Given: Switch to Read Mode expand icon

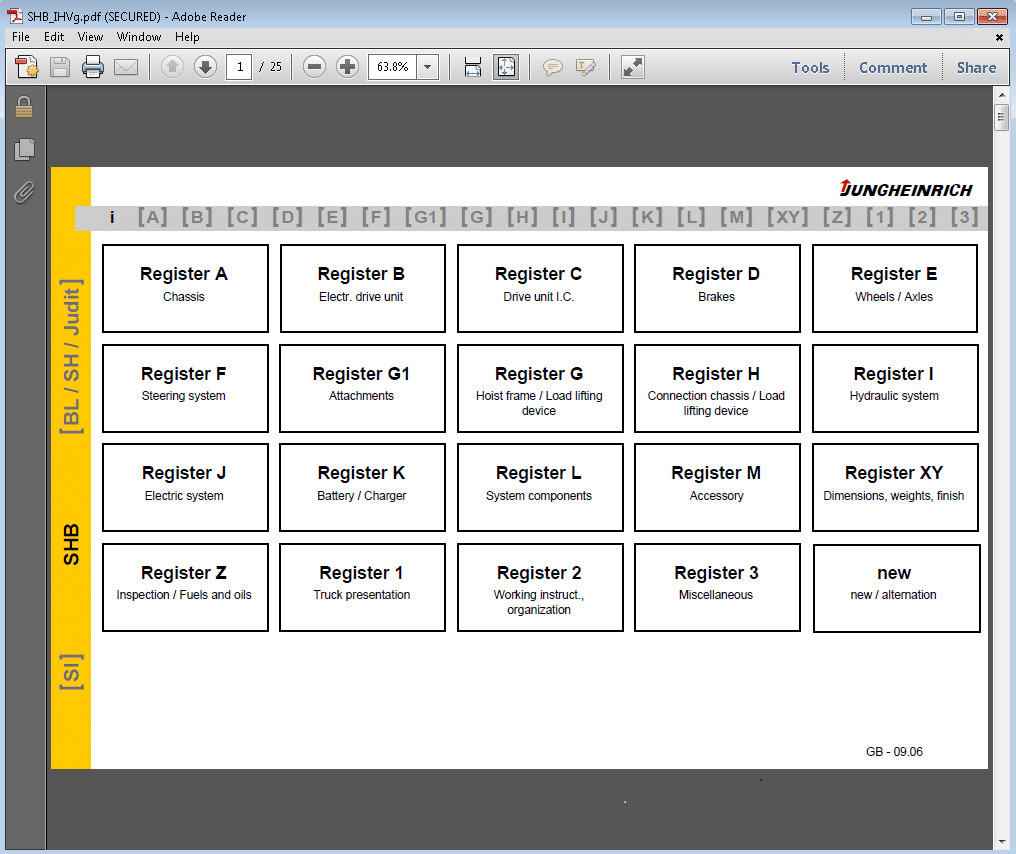Looking at the screenshot, I should pyautogui.click(x=632, y=67).
